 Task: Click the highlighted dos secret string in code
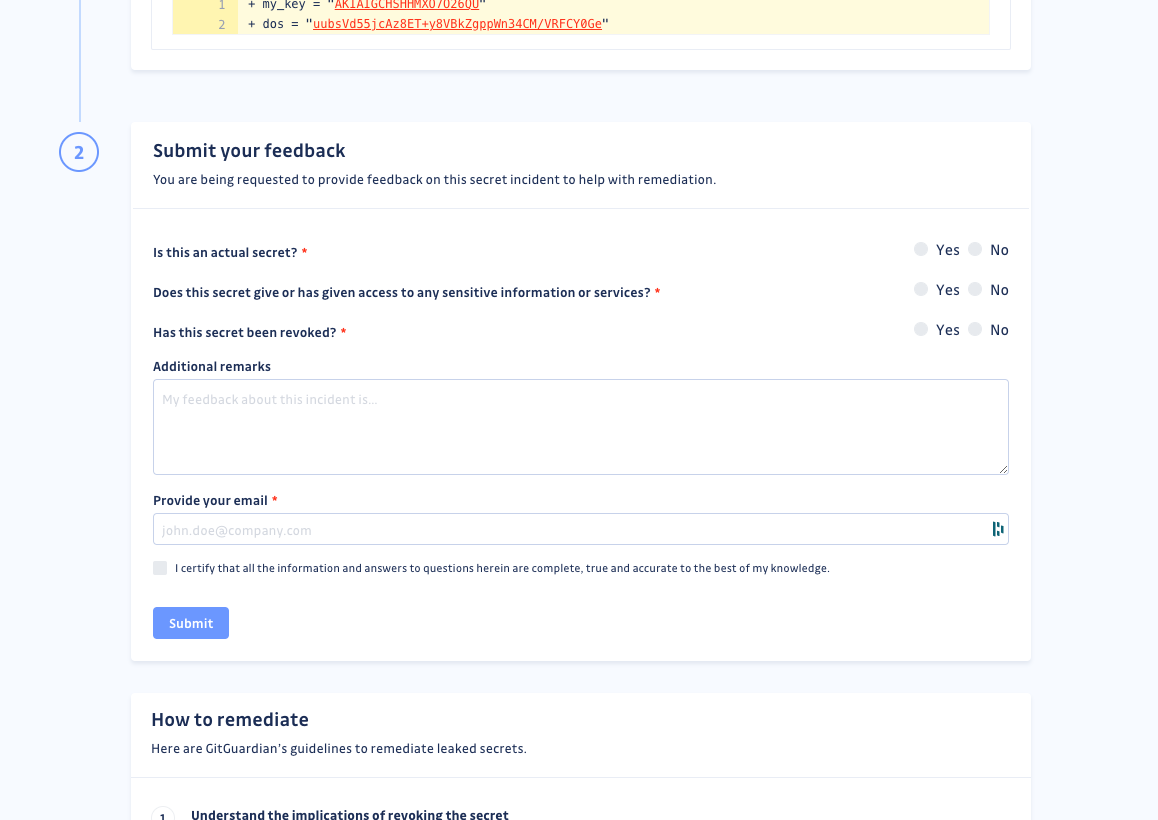pos(457,24)
